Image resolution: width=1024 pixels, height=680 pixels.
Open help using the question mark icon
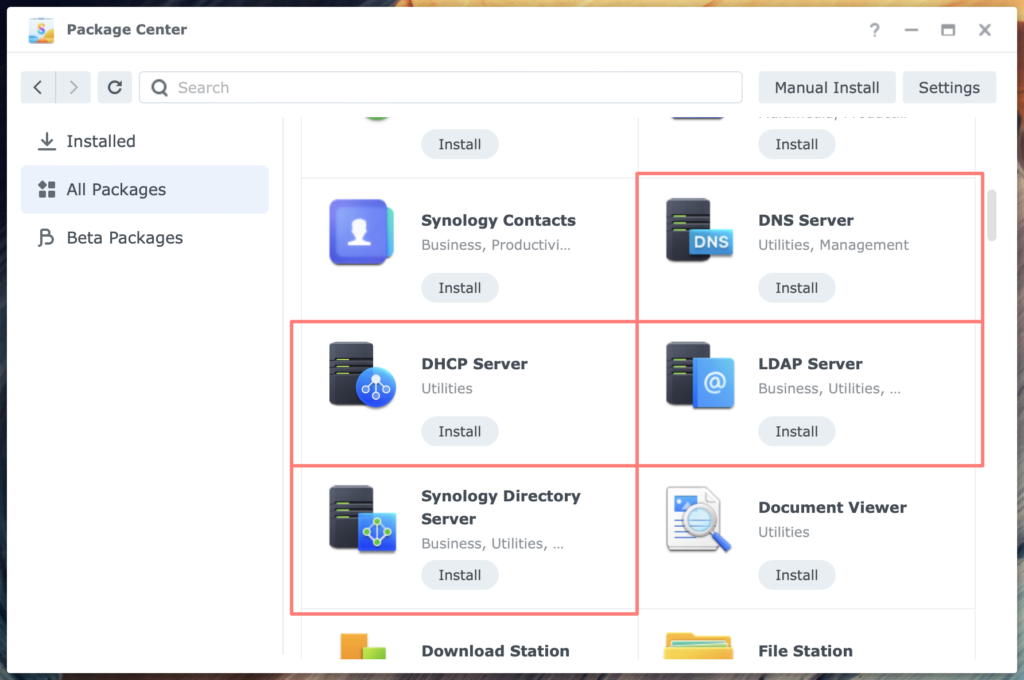[874, 30]
